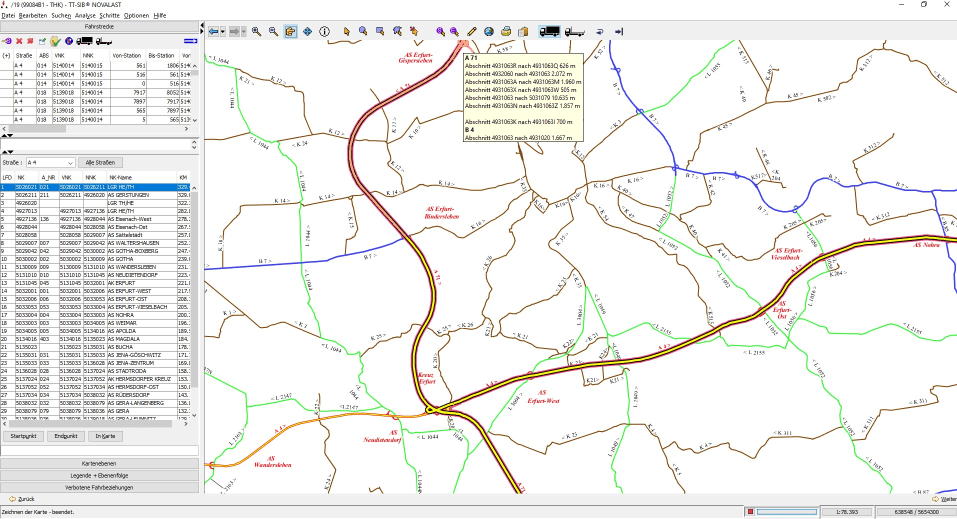This screenshot has width=957, height=519.
Task: Click the printer icon in map toolbar
Action: (x=507, y=32)
